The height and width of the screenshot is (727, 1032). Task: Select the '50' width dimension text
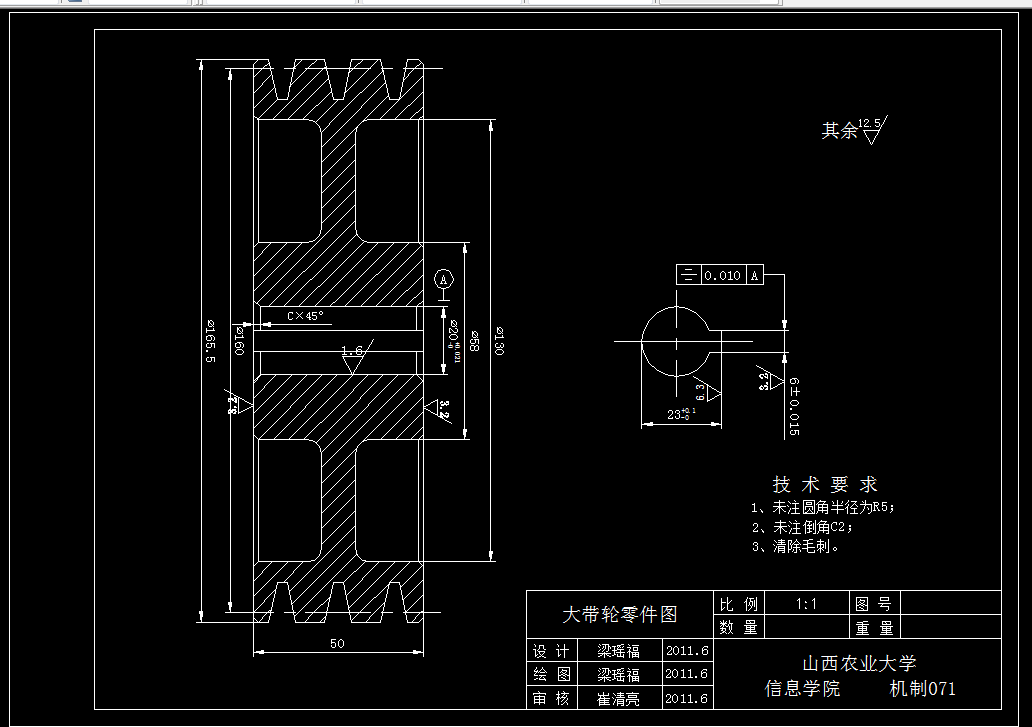coord(337,643)
